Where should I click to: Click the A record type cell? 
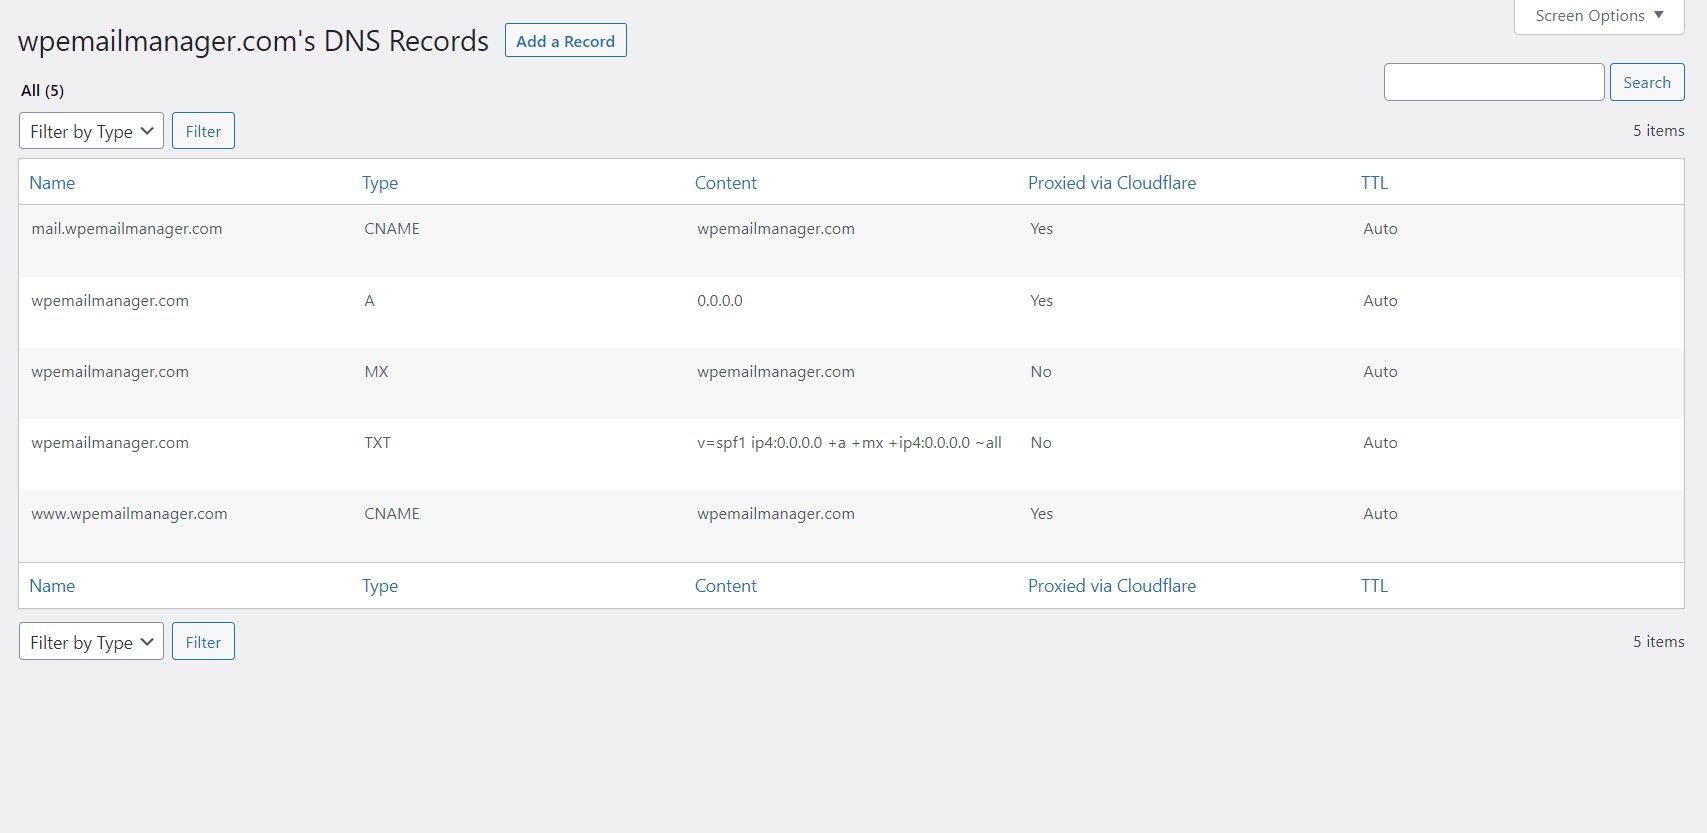click(x=369, y=301)
